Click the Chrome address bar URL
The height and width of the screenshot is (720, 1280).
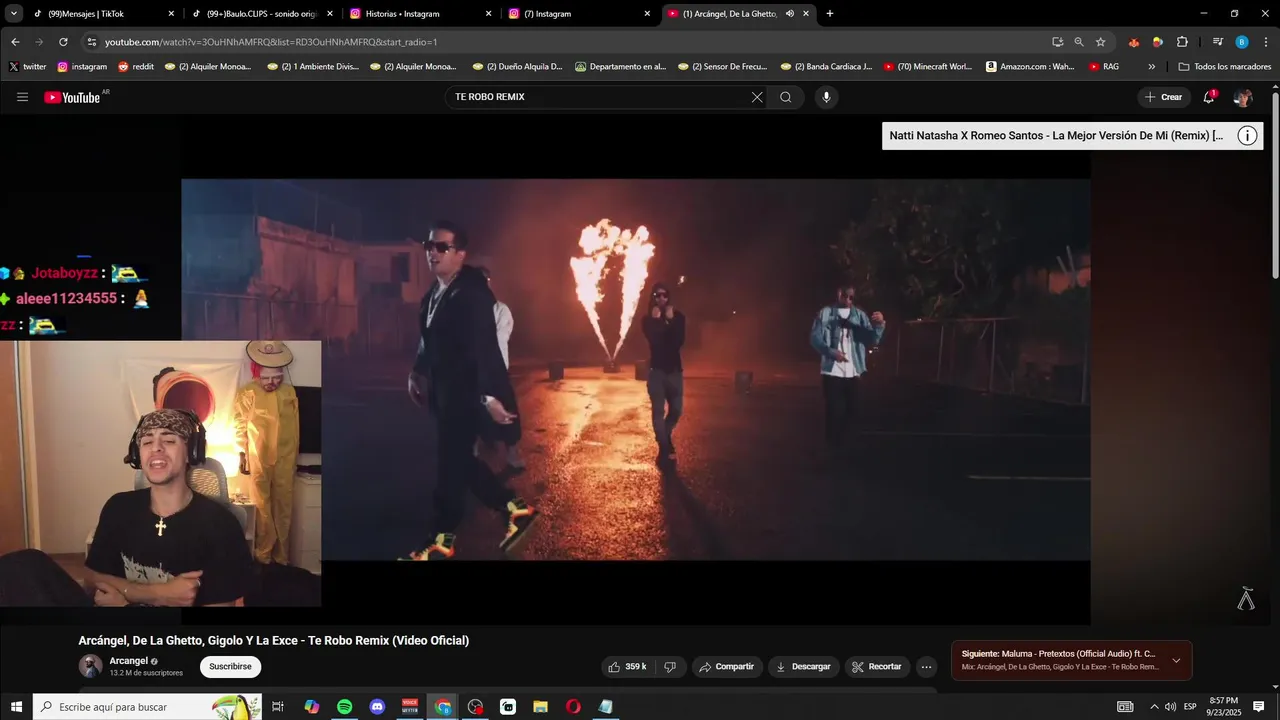tap(271, 42)
